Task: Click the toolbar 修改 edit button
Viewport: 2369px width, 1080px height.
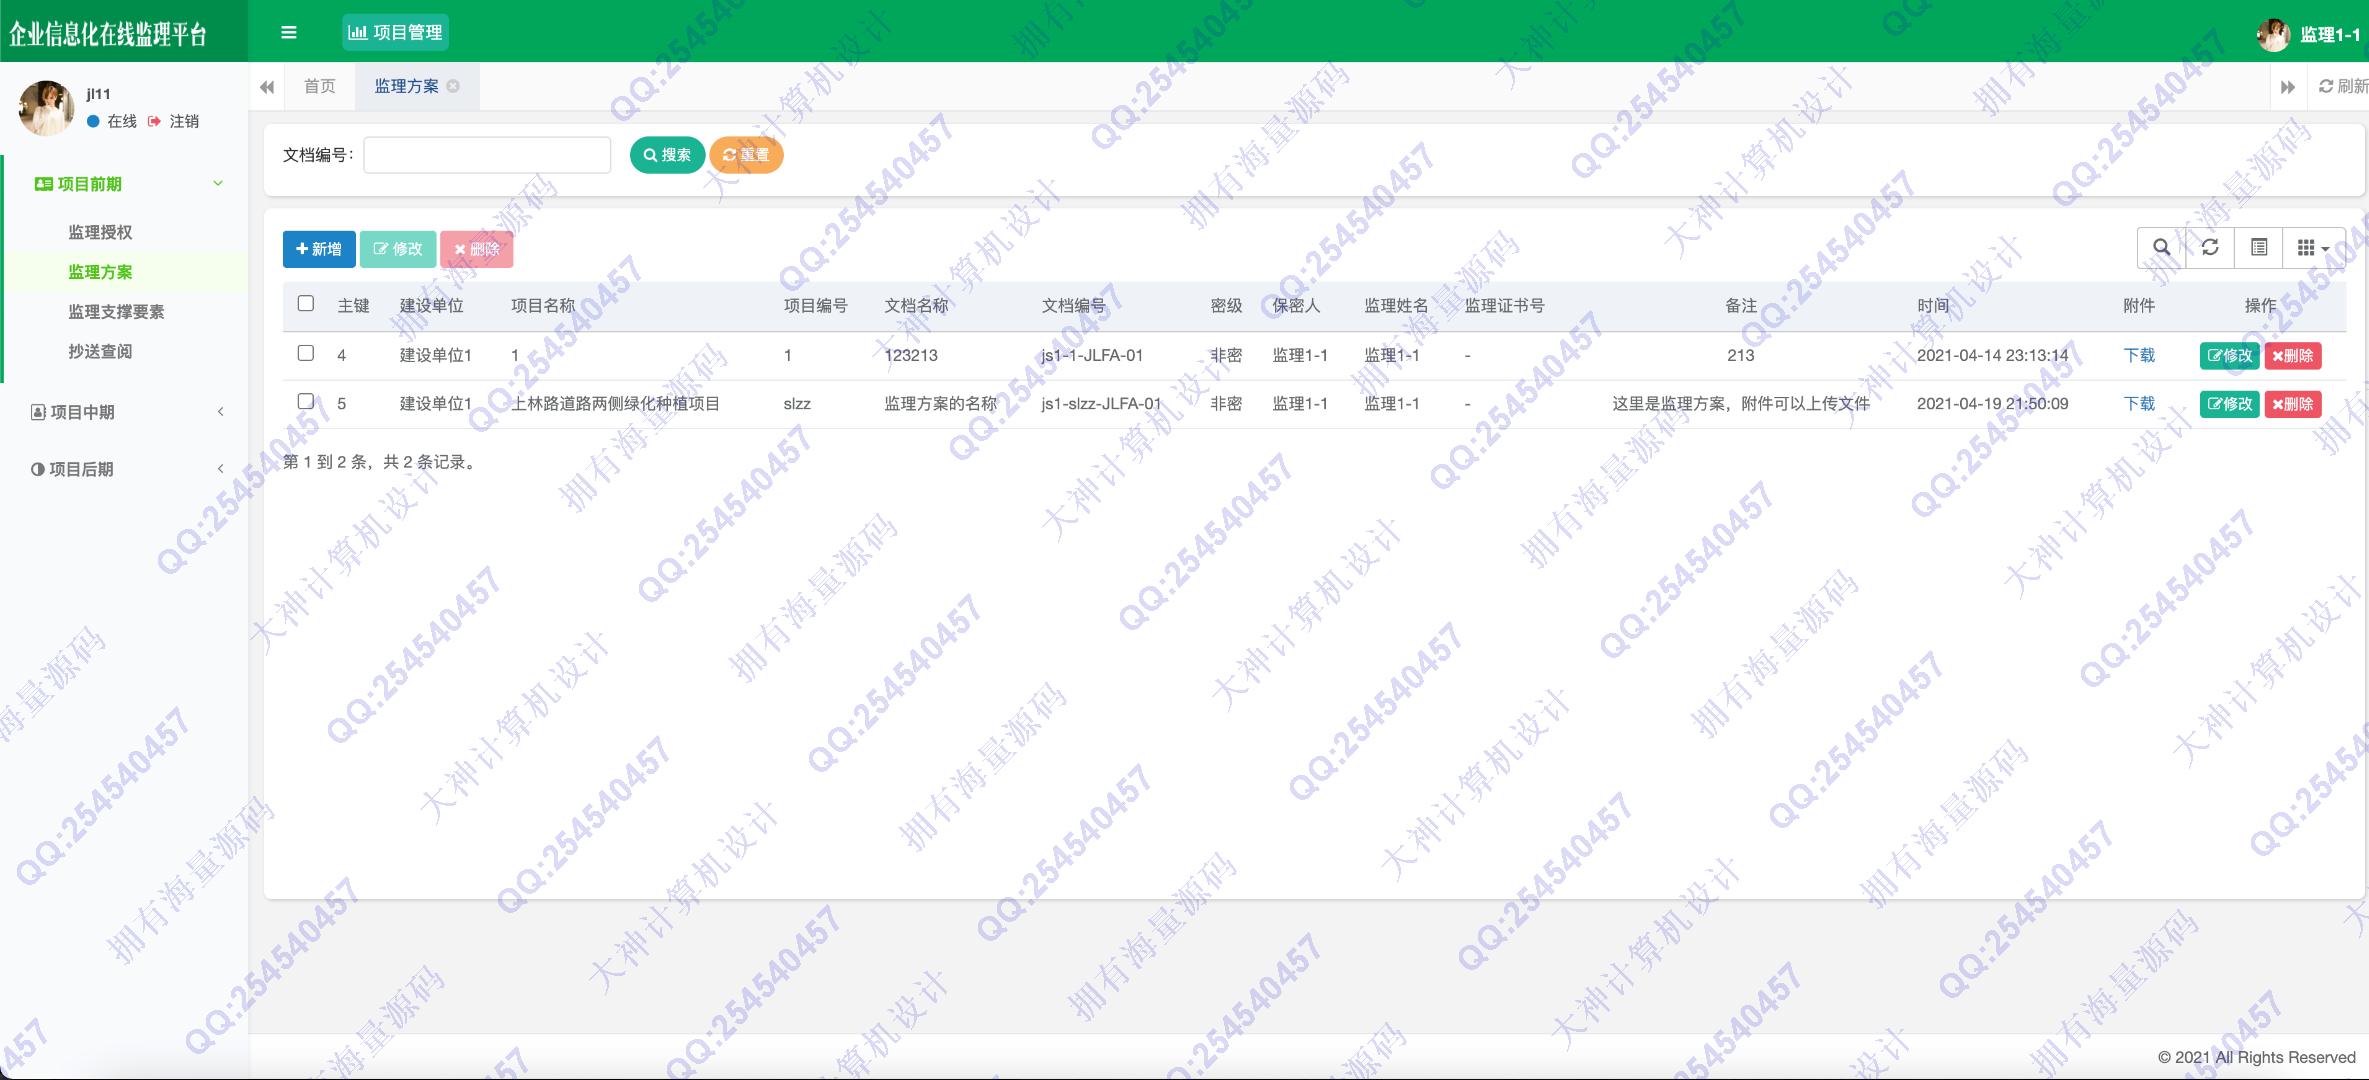Action: pyautogui.click(x=398, y=249)
